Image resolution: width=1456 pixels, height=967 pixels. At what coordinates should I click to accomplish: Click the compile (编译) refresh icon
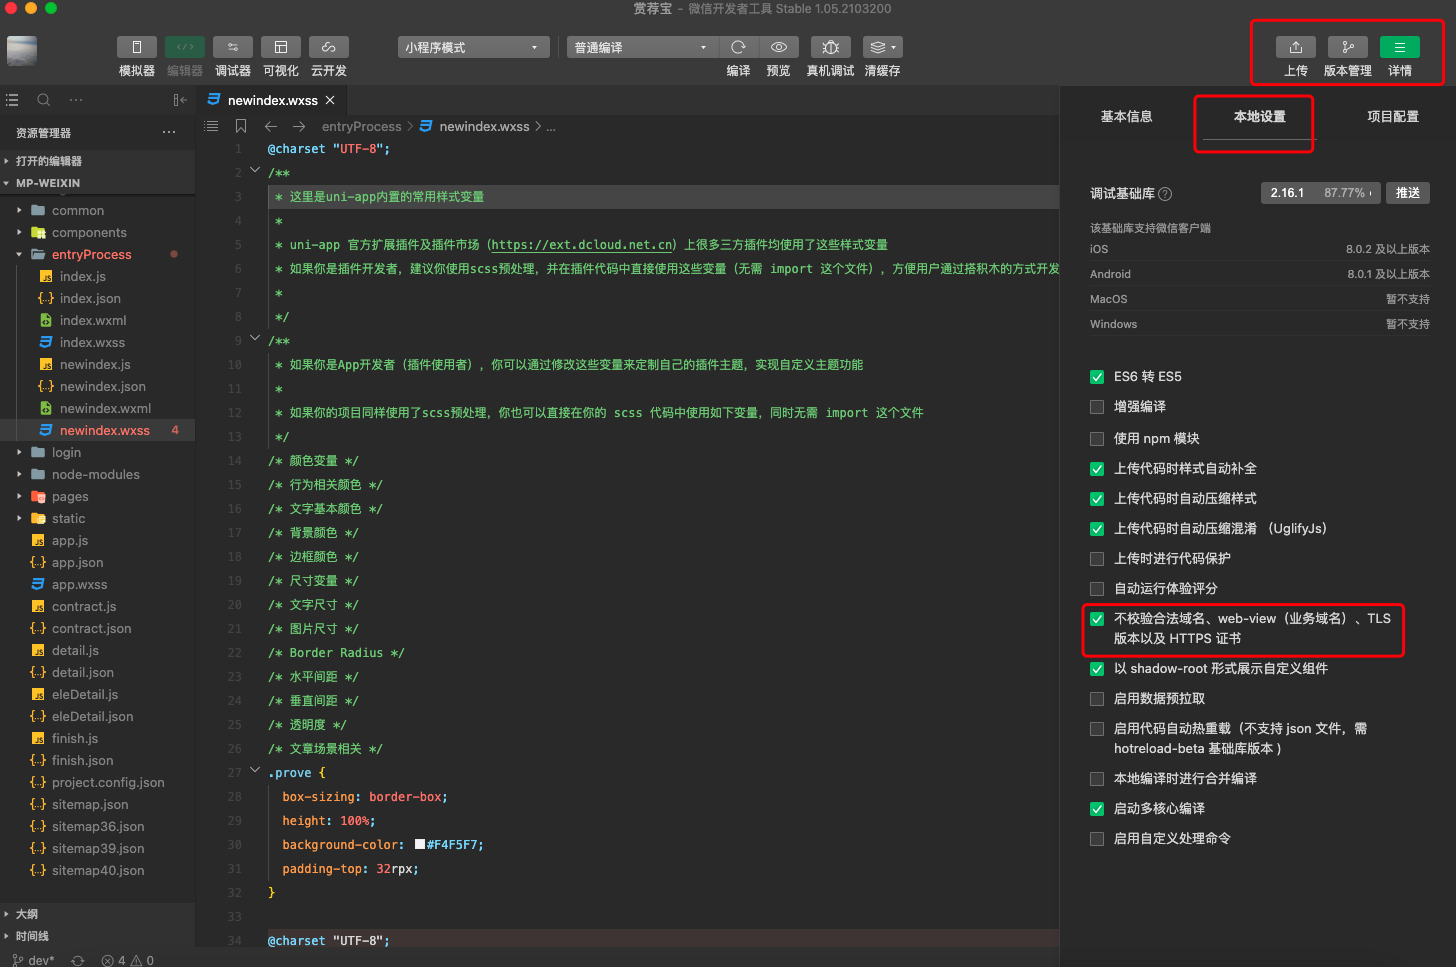(x=738, y=47)
